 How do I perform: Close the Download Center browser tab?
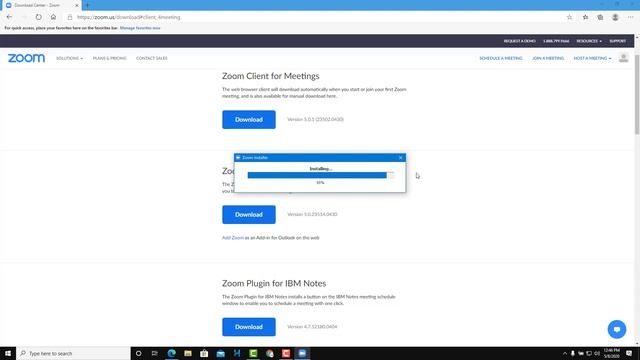pos(77,5)
